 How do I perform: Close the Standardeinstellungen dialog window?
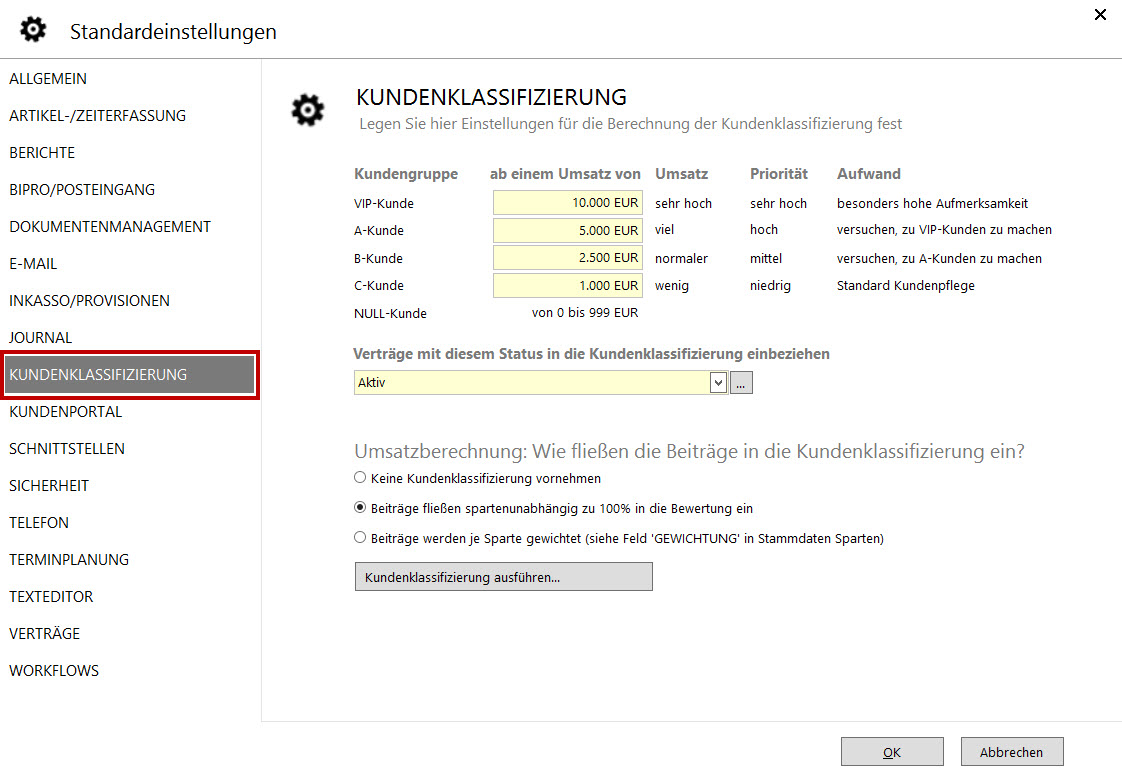pyautogui.click(x=1100, y=15)
